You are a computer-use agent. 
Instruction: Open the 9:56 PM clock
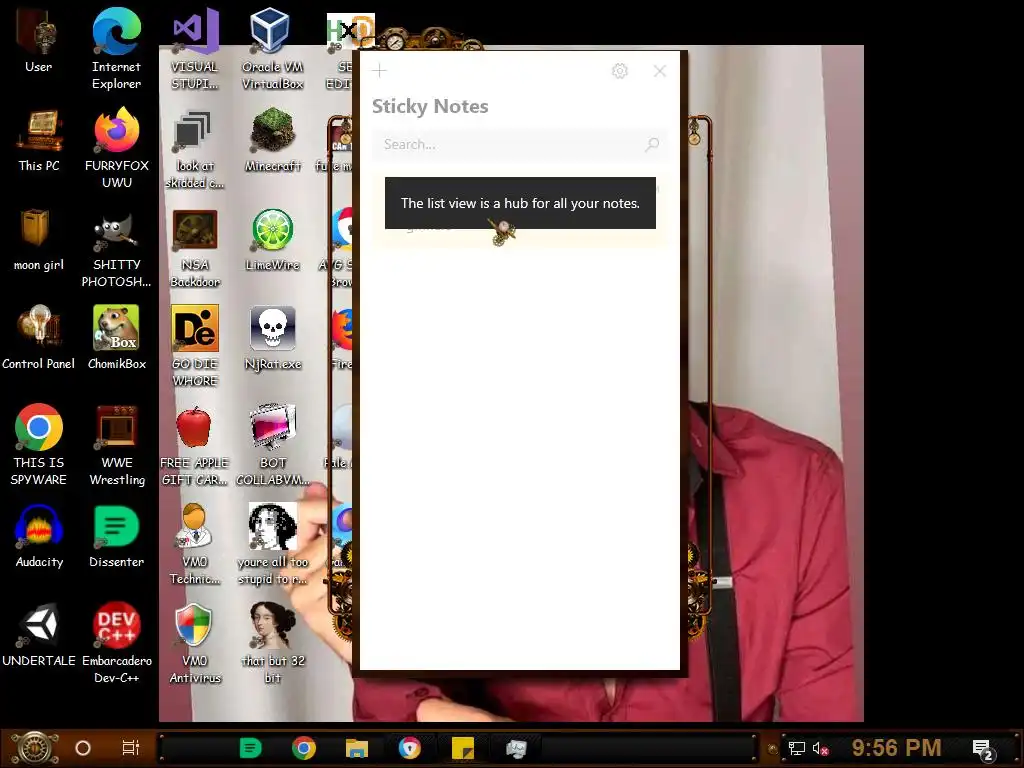tap(896, 747)
